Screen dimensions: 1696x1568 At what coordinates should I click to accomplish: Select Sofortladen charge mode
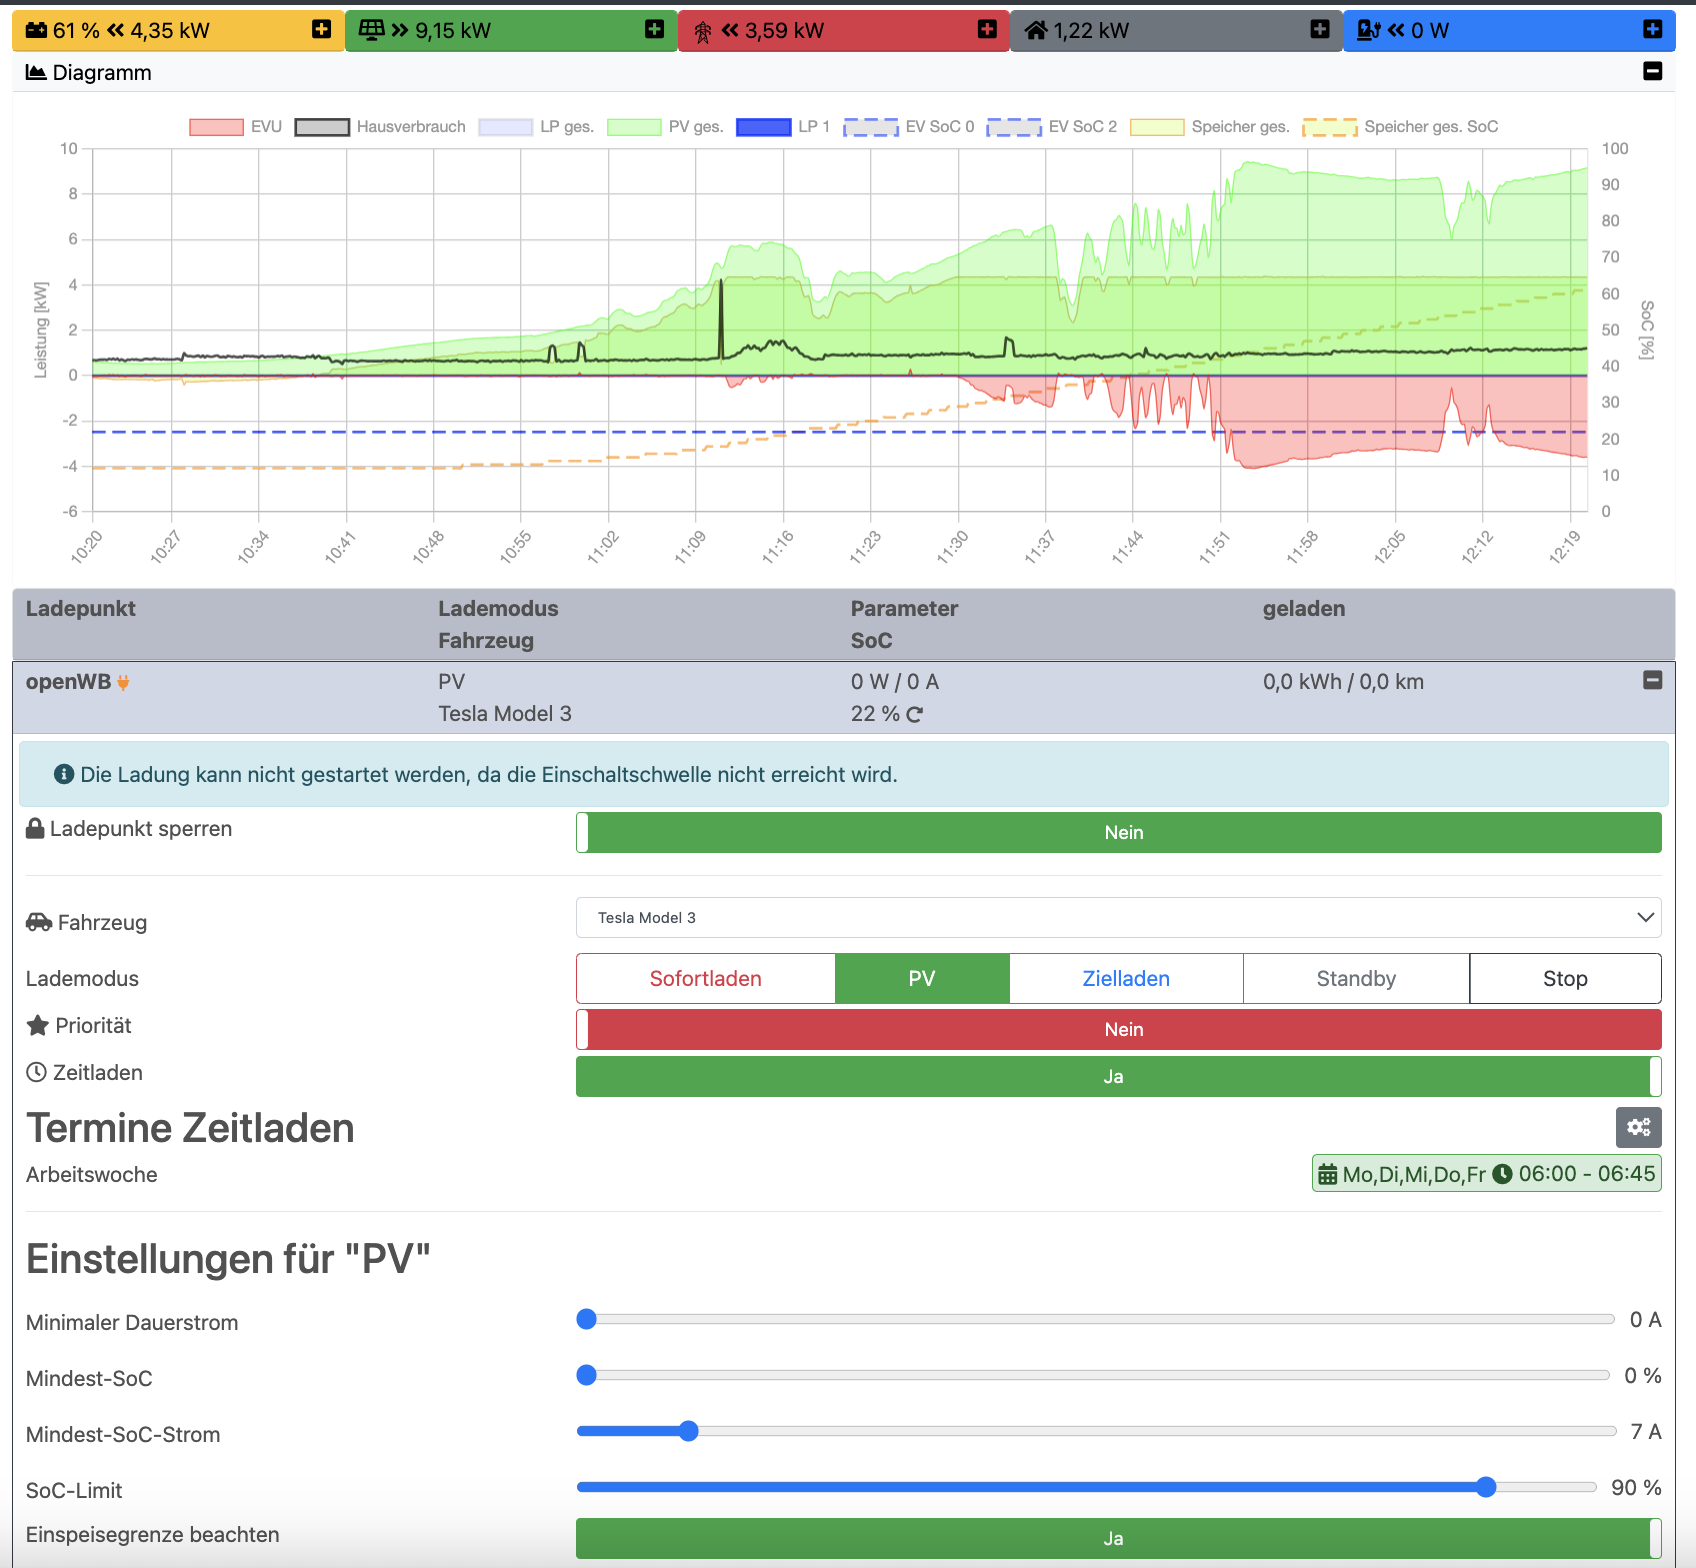click(705, 978)
